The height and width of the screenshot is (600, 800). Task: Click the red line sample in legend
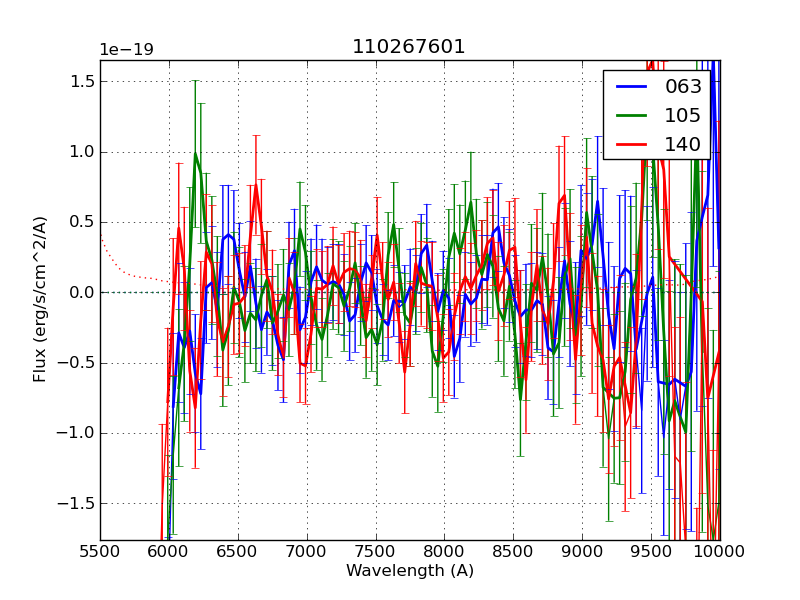(630, 144)
